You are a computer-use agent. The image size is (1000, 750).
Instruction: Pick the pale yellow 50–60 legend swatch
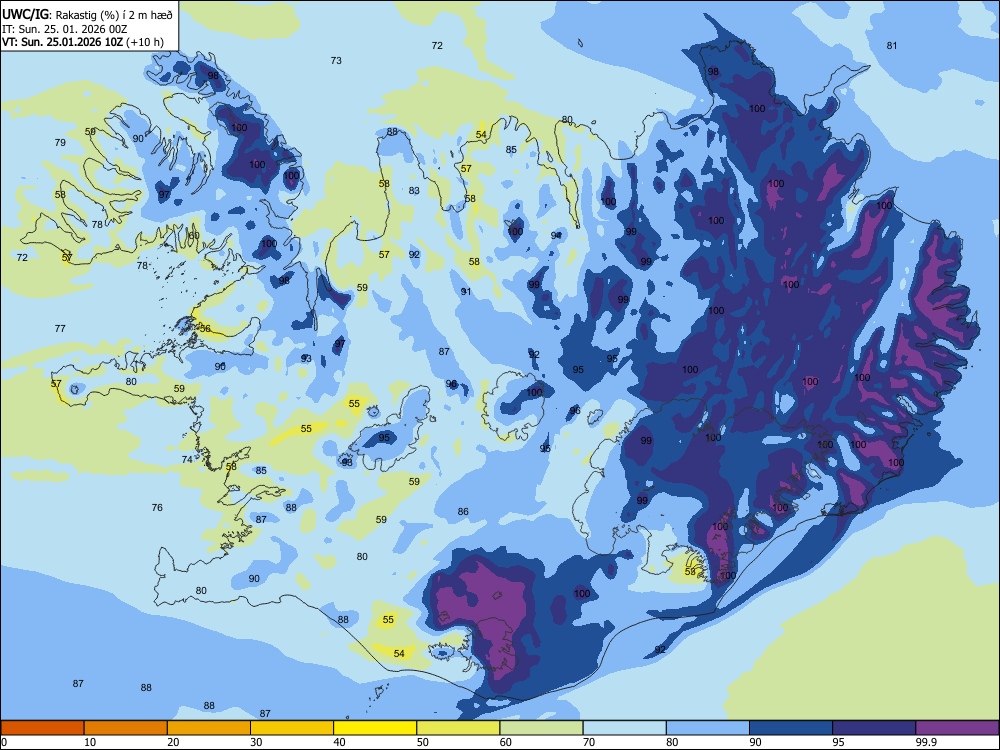458,728
